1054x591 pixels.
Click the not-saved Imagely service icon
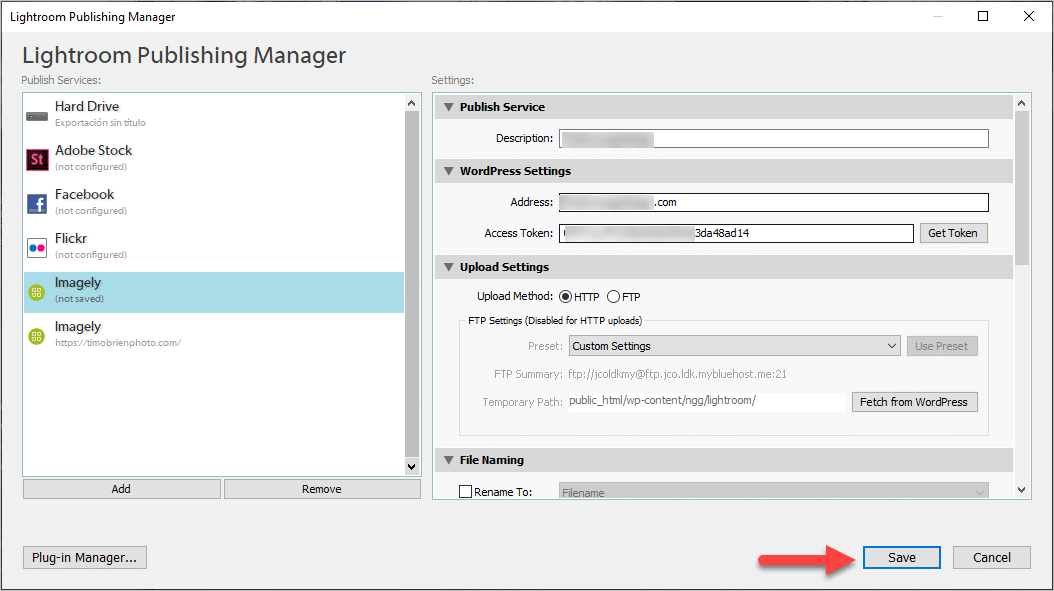(x=36, y=292)
